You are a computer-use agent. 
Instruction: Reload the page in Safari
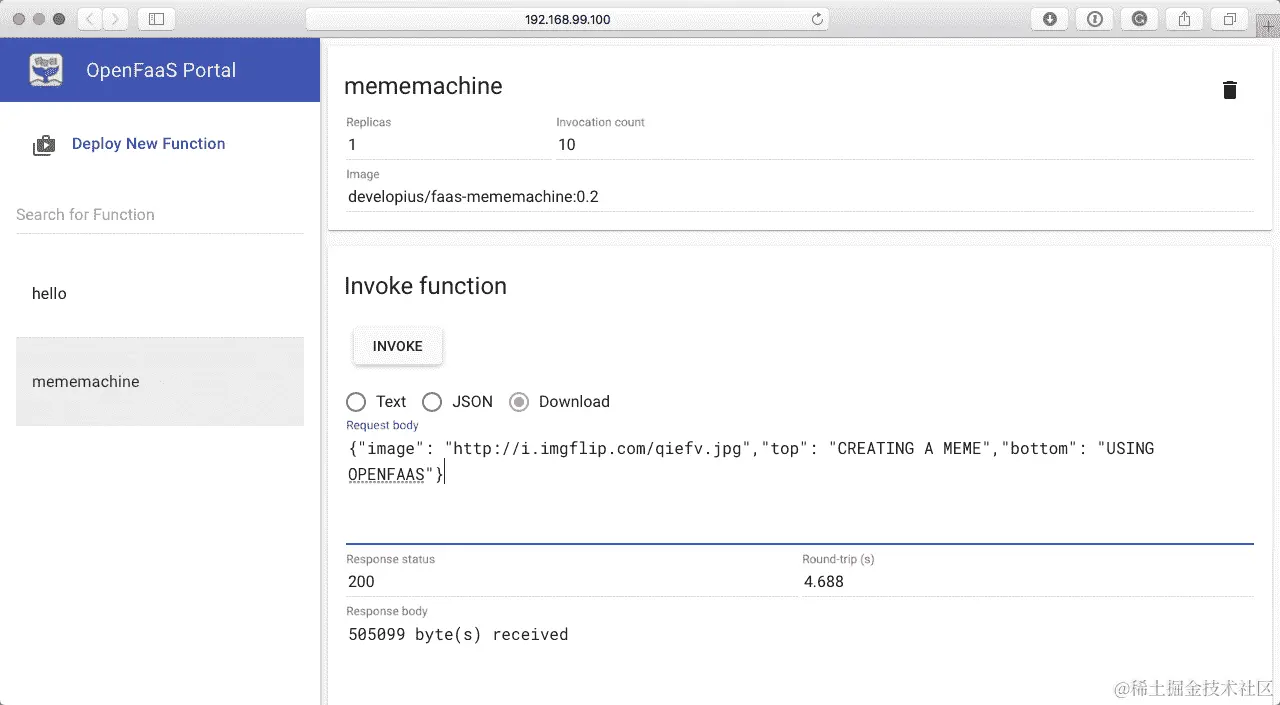pos(817,19)
